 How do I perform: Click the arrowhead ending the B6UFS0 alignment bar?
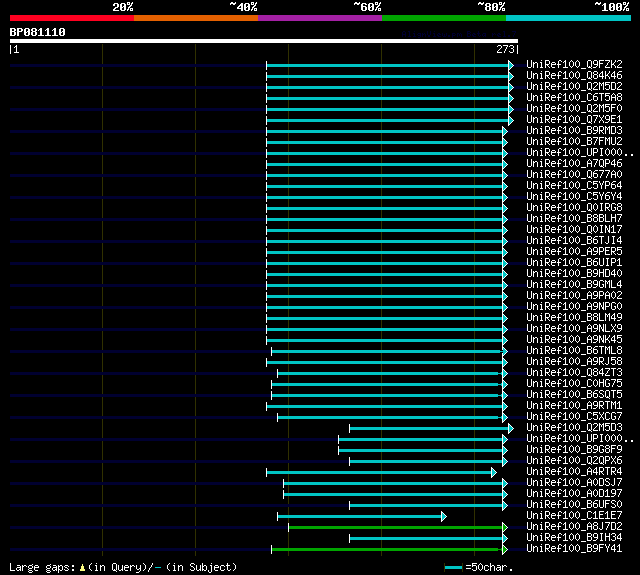coord(505,506)
